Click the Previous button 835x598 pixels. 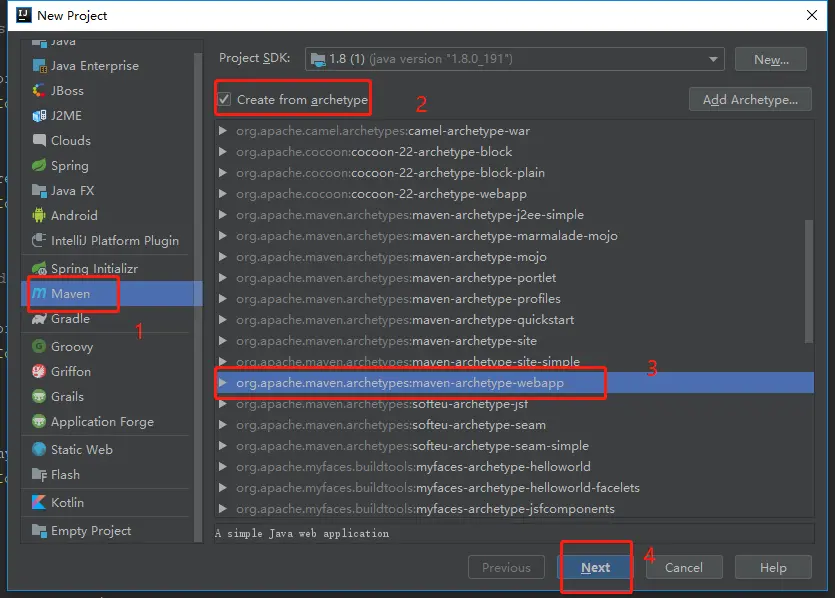506,567
